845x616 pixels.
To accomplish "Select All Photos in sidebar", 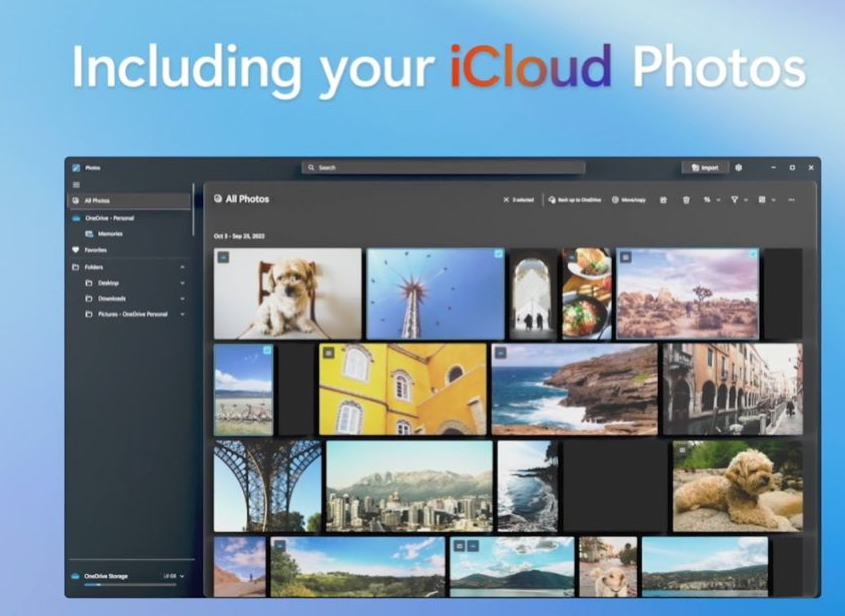I will click(129, 200).
